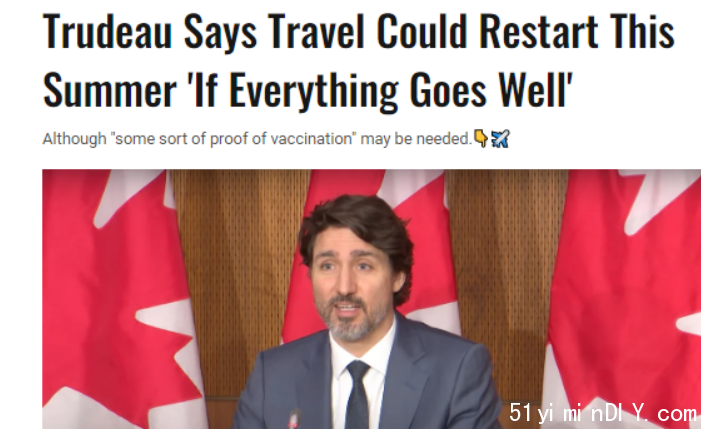Image resolution: width=701 pixels, height=429 pixels.
Task: Select the subtitle about proof of vaccination
Action: click(258, 139)
